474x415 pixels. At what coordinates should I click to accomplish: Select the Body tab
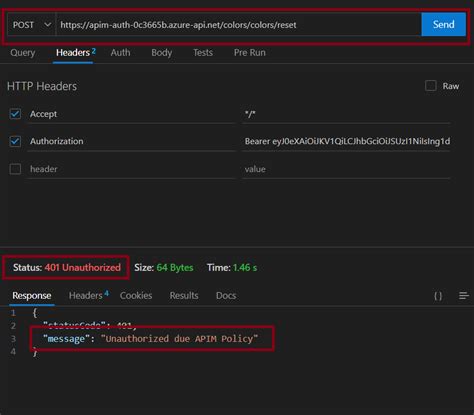click(x=161, y=53)
